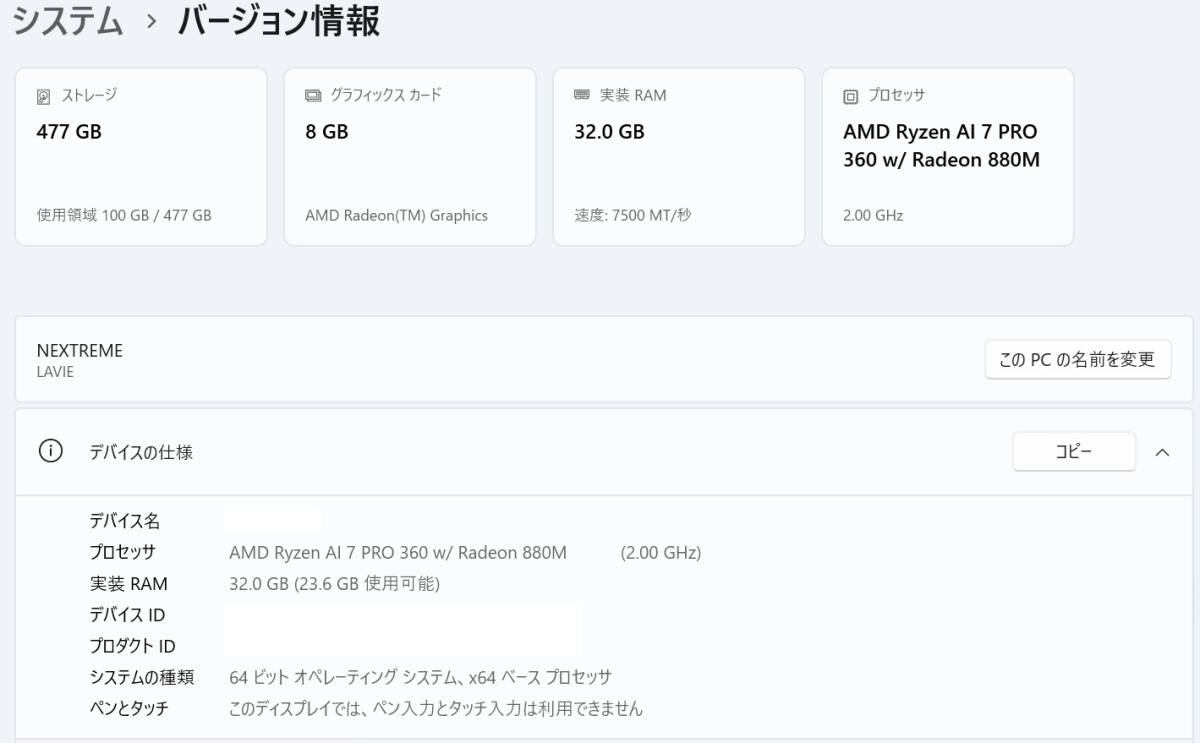Click the device specifications info icon
The image size is (1200, 743).
[50, 452]
